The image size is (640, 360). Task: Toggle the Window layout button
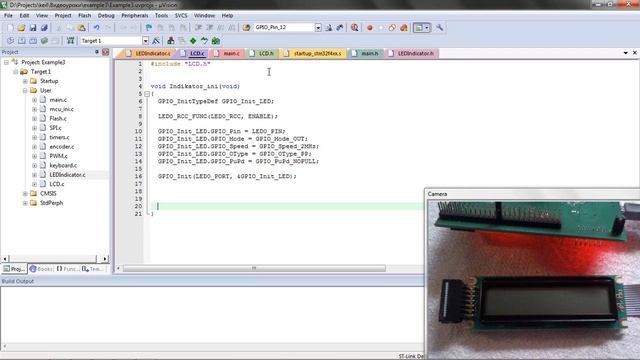(x=418, y=28)
